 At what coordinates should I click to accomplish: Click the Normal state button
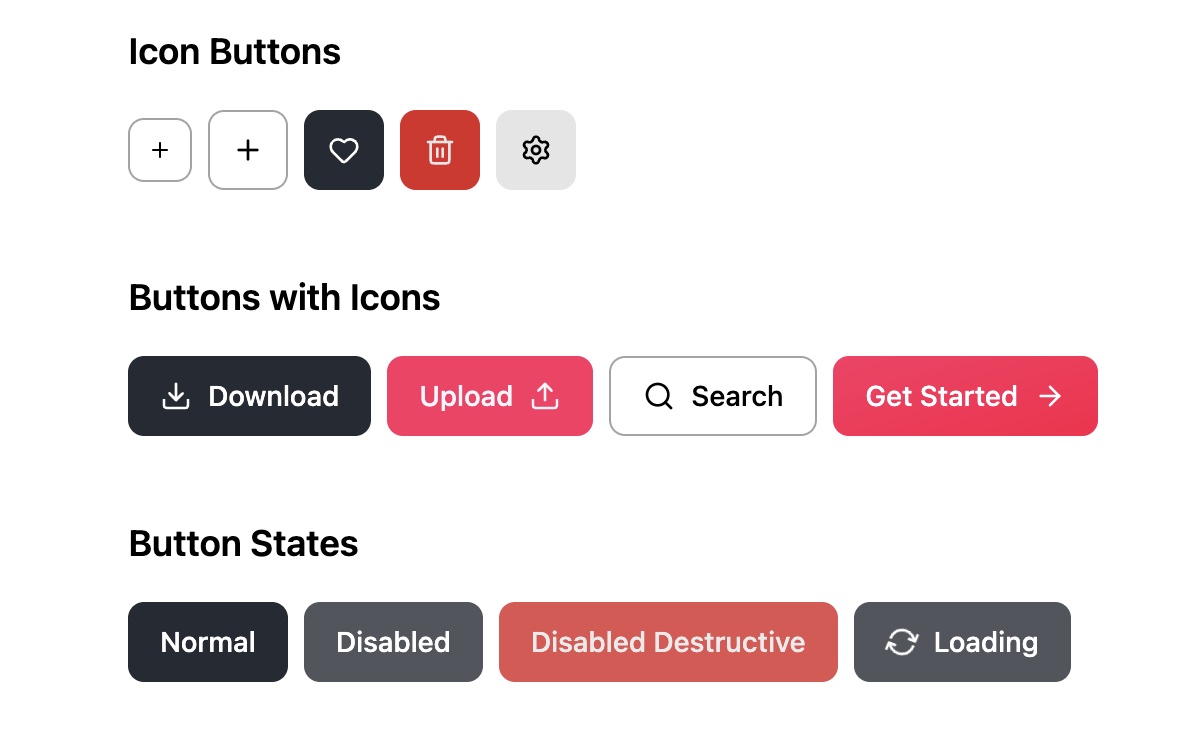[207, 642]
